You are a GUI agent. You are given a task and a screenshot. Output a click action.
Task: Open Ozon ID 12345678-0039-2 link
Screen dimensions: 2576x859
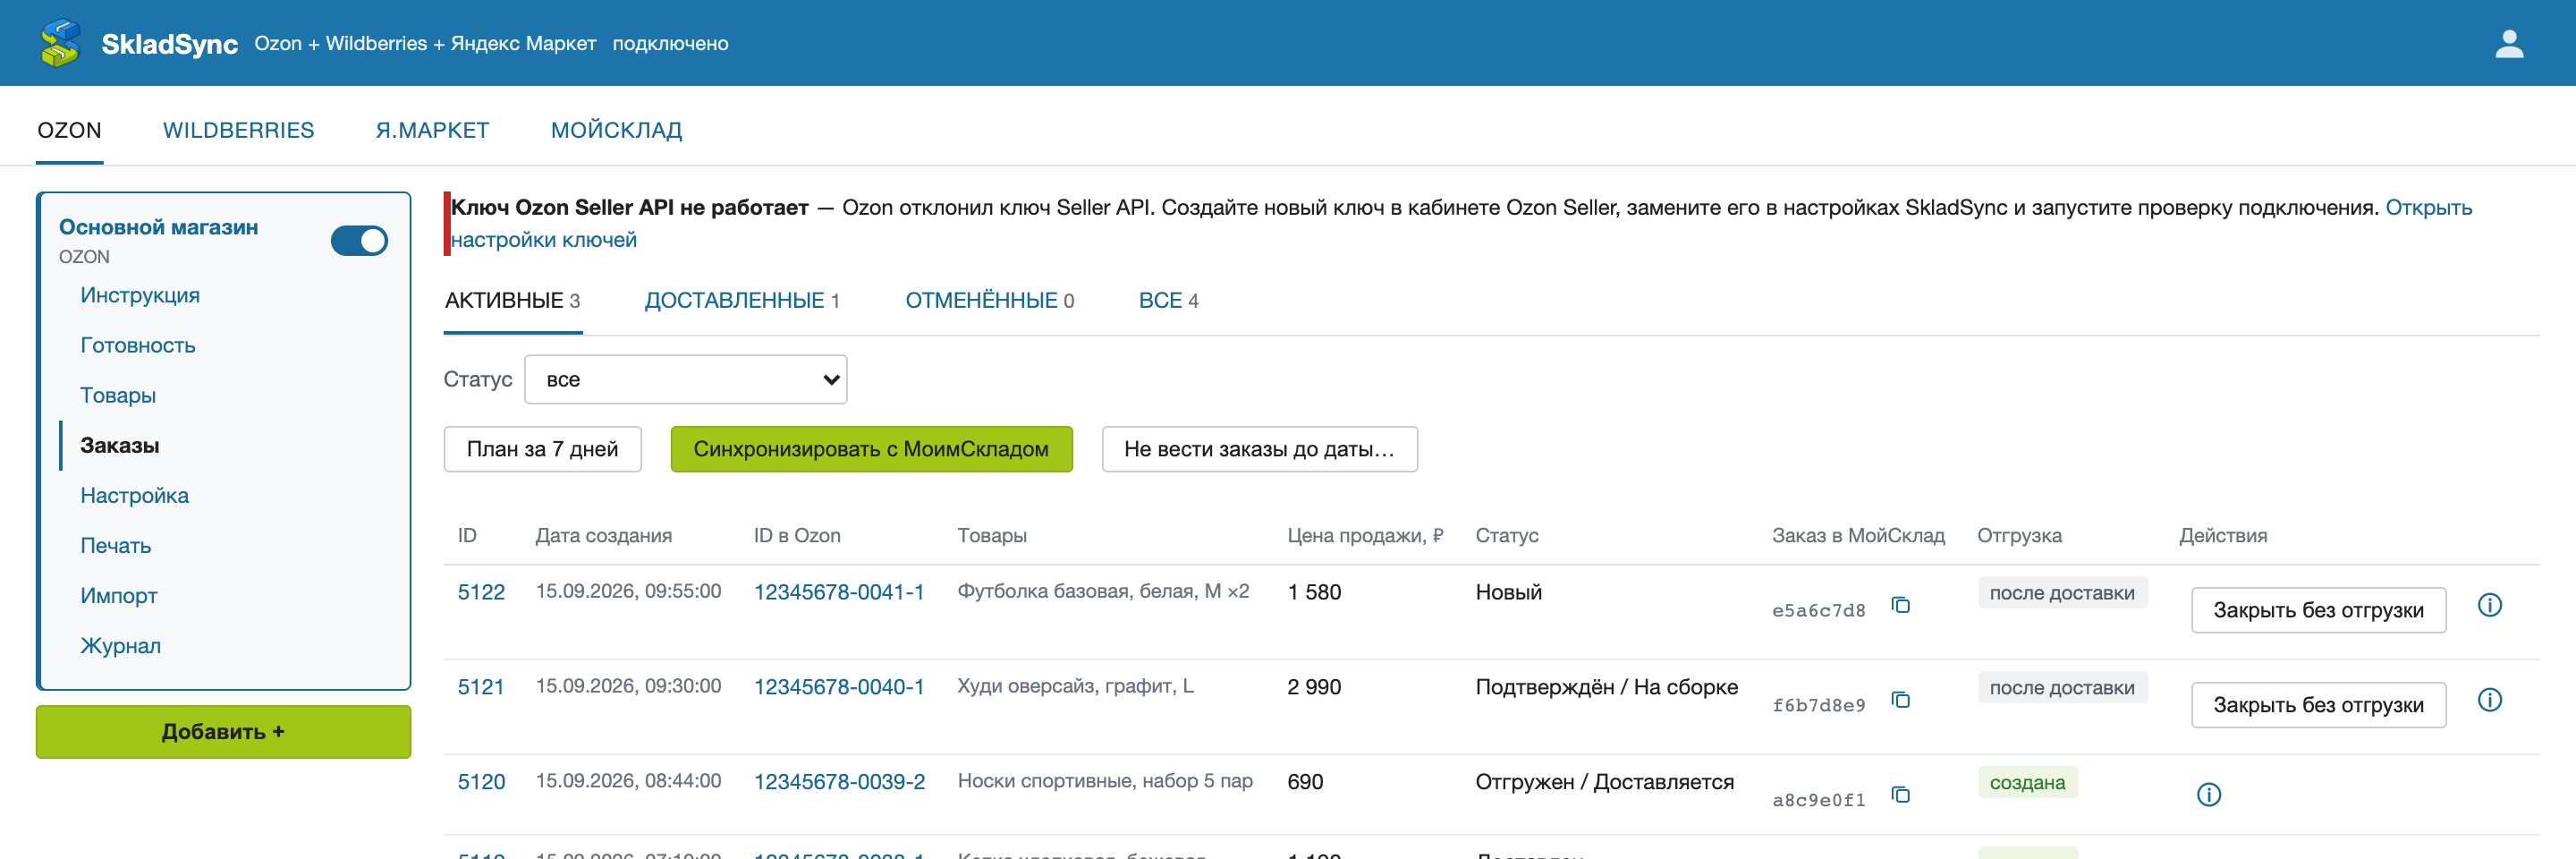pyautogui.click(x=840, y=782)
